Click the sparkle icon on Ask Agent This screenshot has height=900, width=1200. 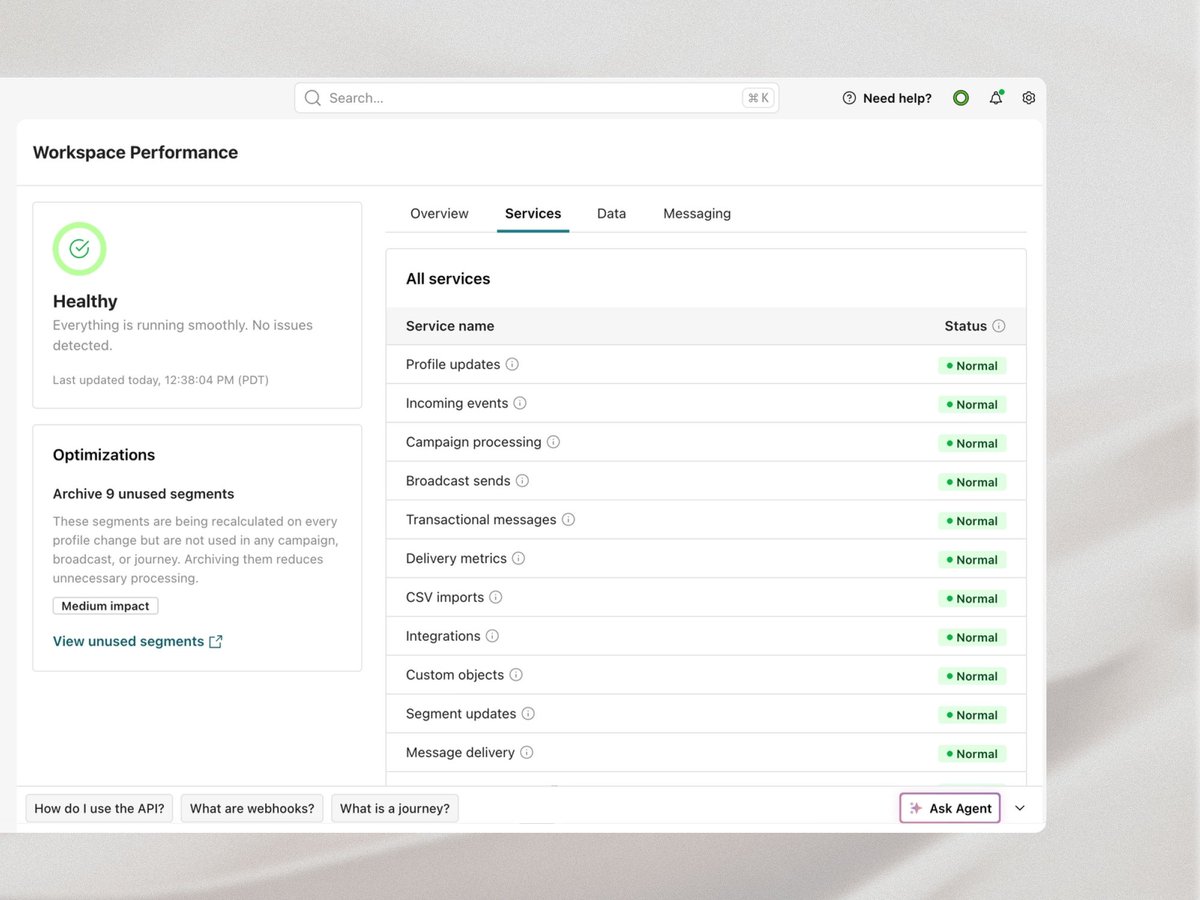pos(916,808)
